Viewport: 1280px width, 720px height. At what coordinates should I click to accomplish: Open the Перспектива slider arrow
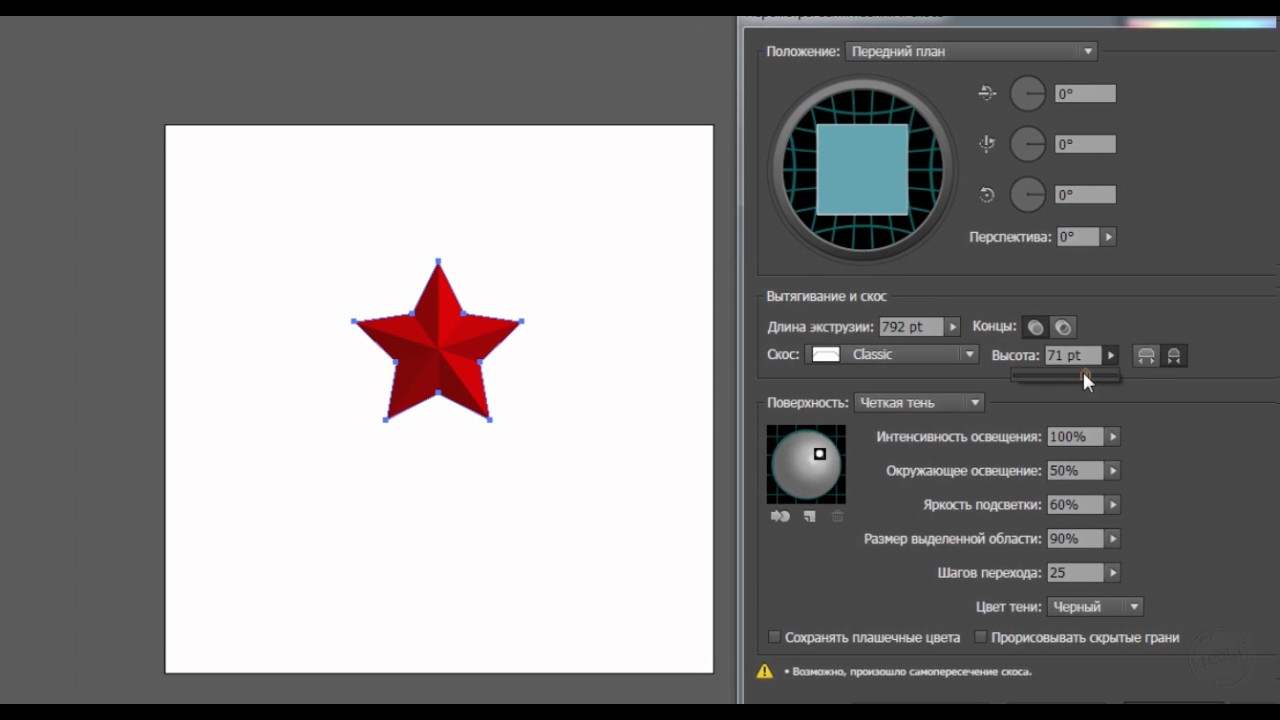pyautogui.click(x=1108, y=237)
